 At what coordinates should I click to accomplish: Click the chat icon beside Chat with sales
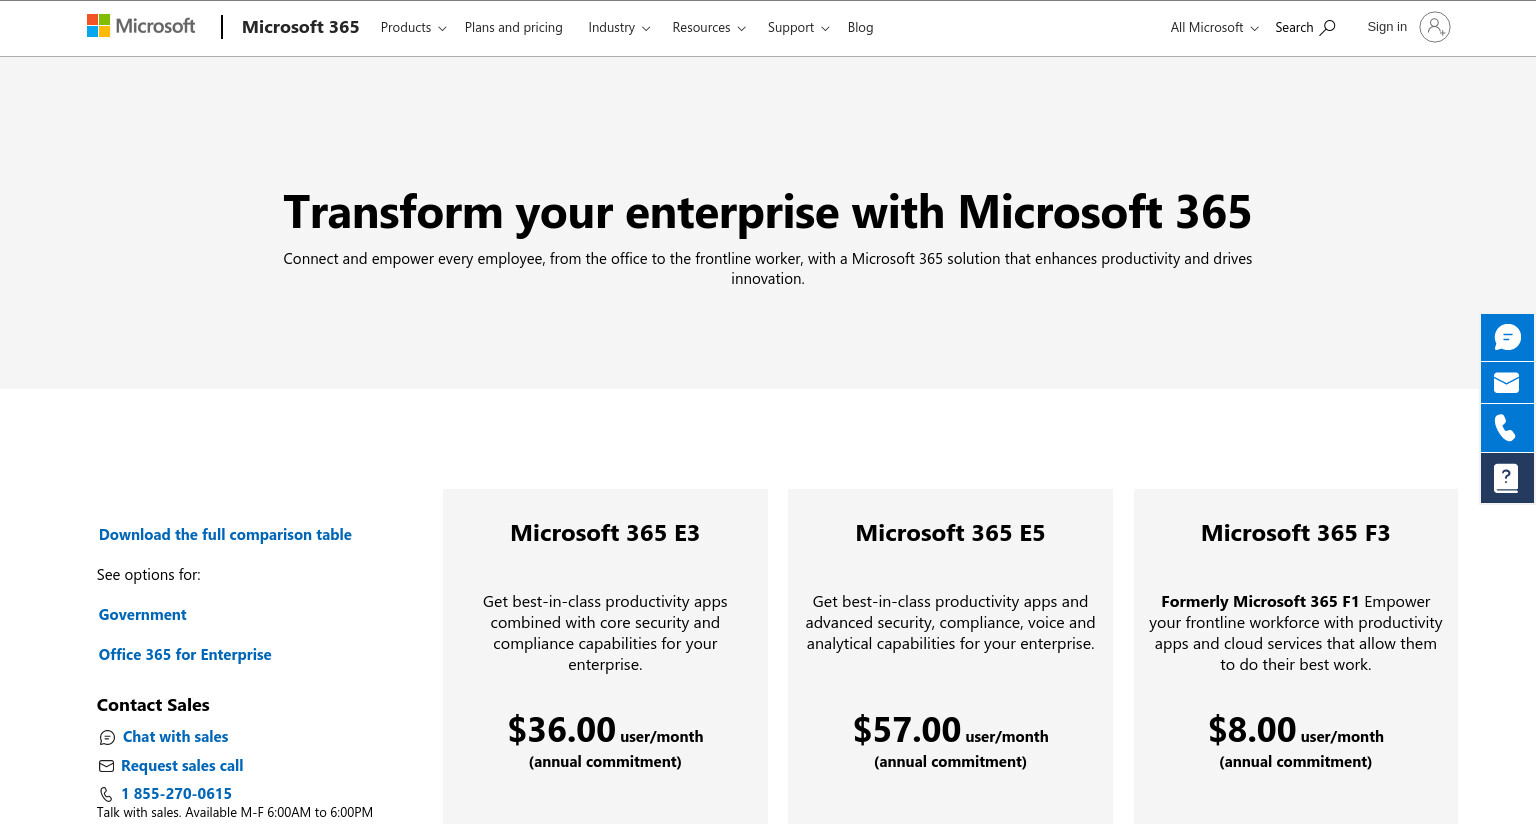[x=107, y=737]
